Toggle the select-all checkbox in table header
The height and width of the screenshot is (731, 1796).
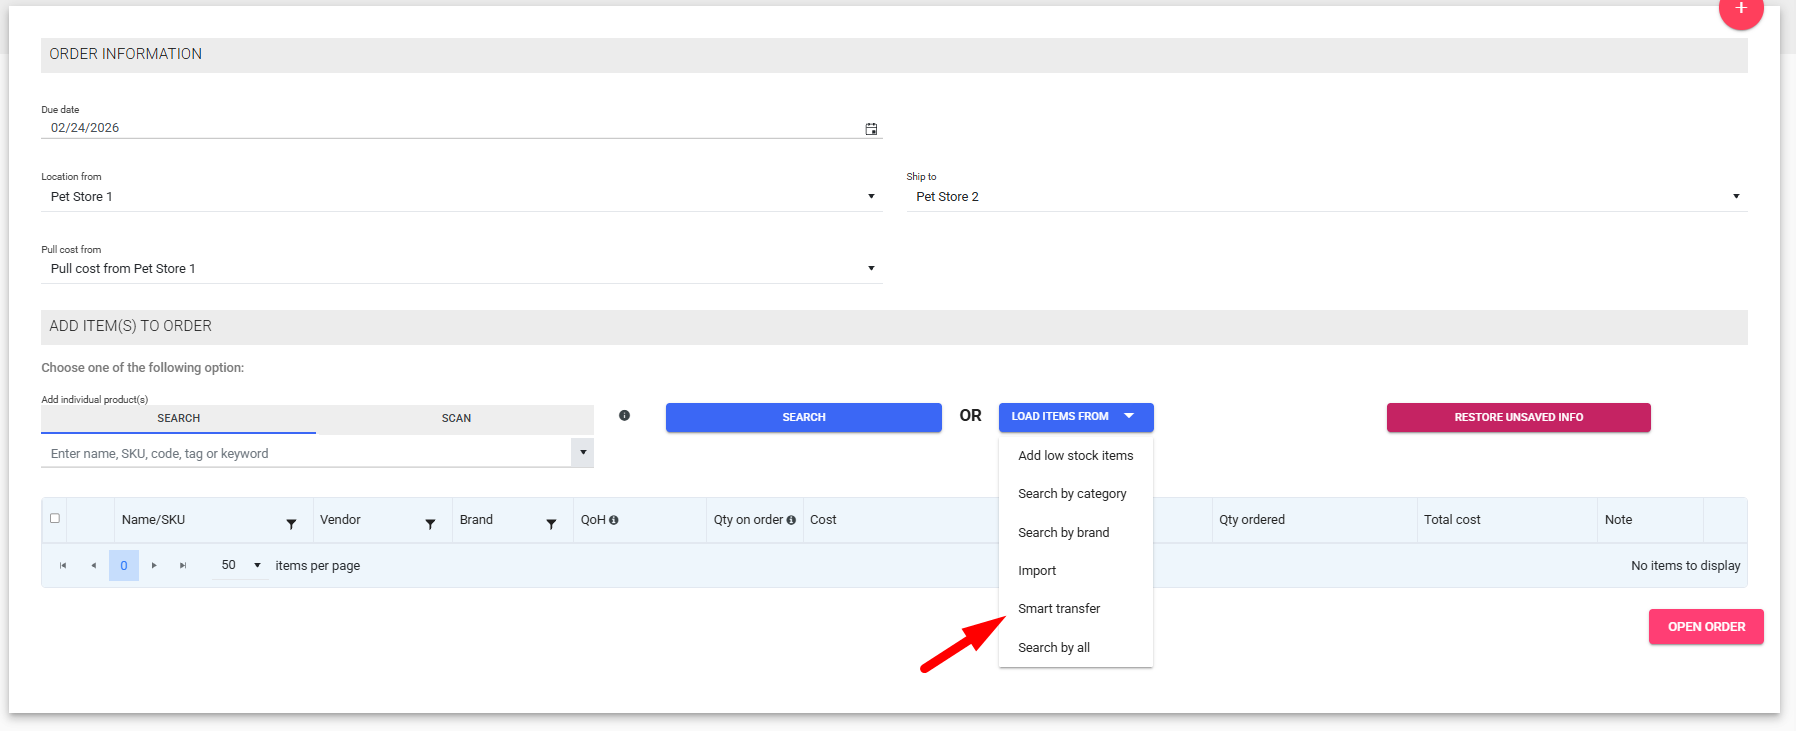[55, 518]
